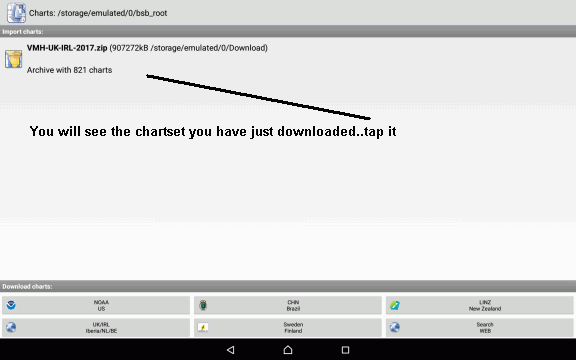
Task: Tap the Android home navigation button
Action: pos(288,350)
